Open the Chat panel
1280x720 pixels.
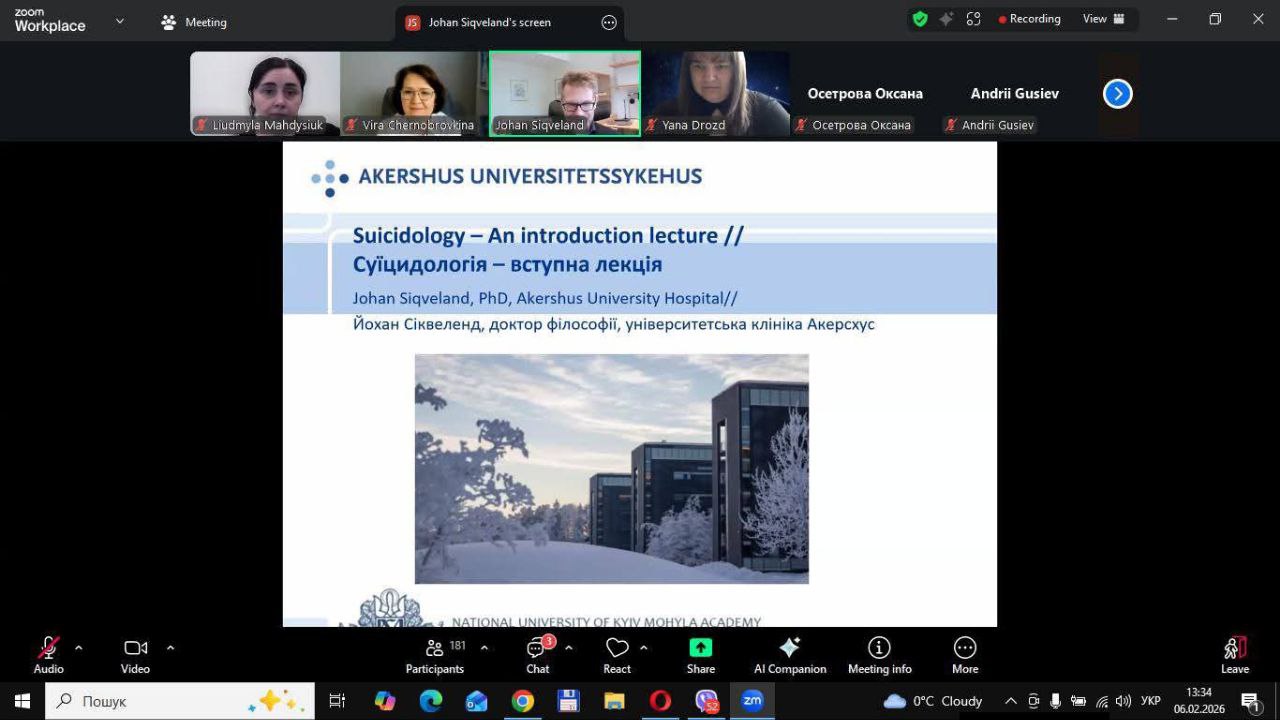coord(538,655)
